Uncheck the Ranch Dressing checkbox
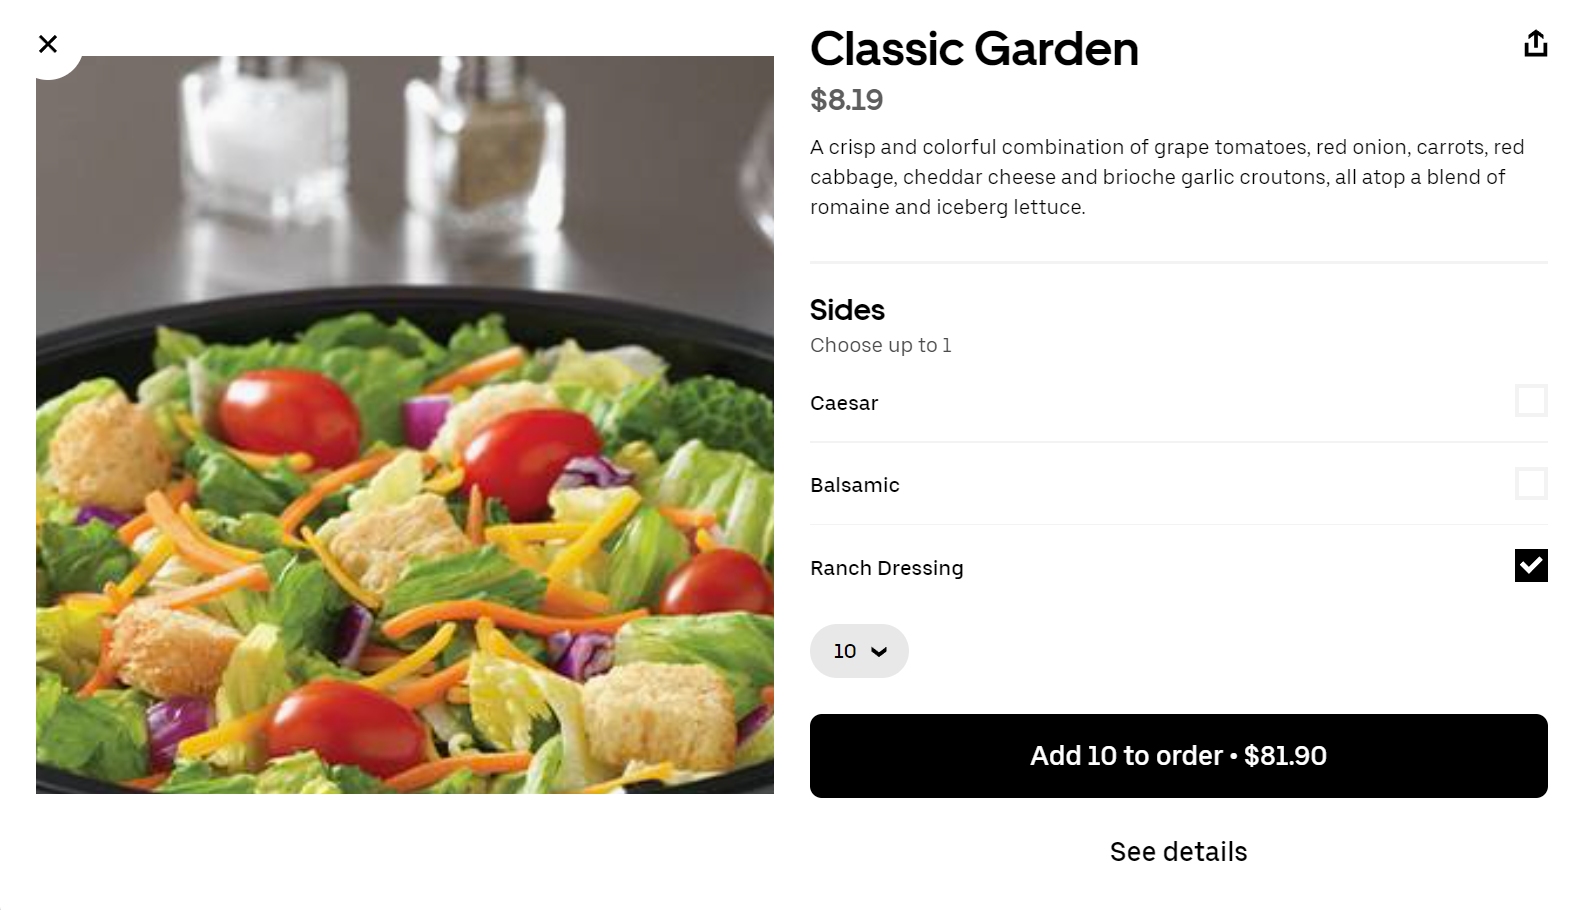The height and width of the screenshot is (910, 1582). [x=1531, y=566]
